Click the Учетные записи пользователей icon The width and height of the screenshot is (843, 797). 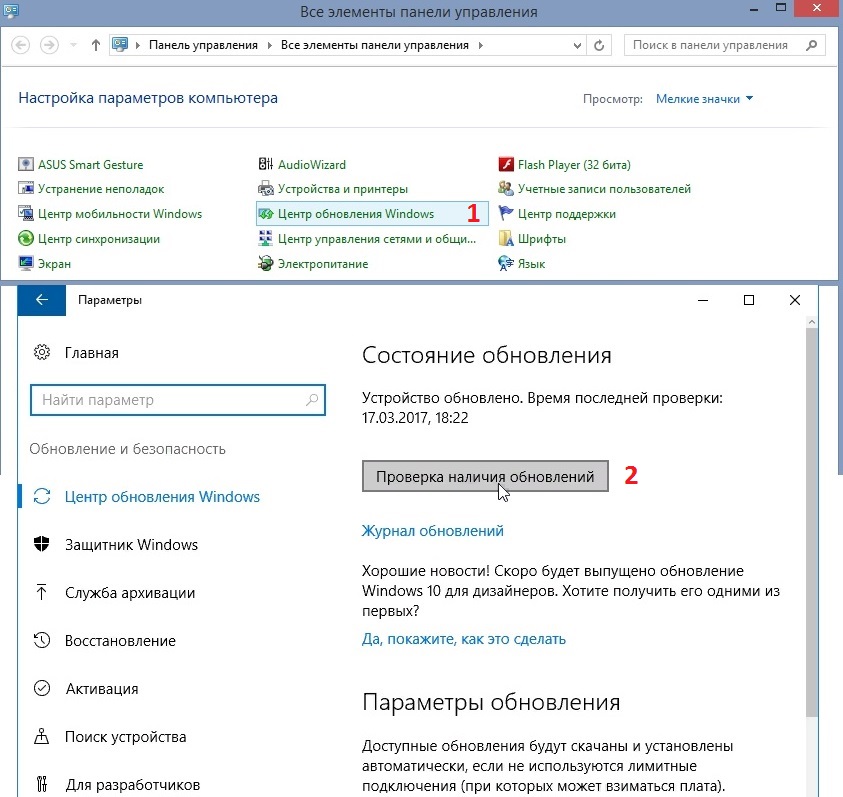click(x=506, y=189)
